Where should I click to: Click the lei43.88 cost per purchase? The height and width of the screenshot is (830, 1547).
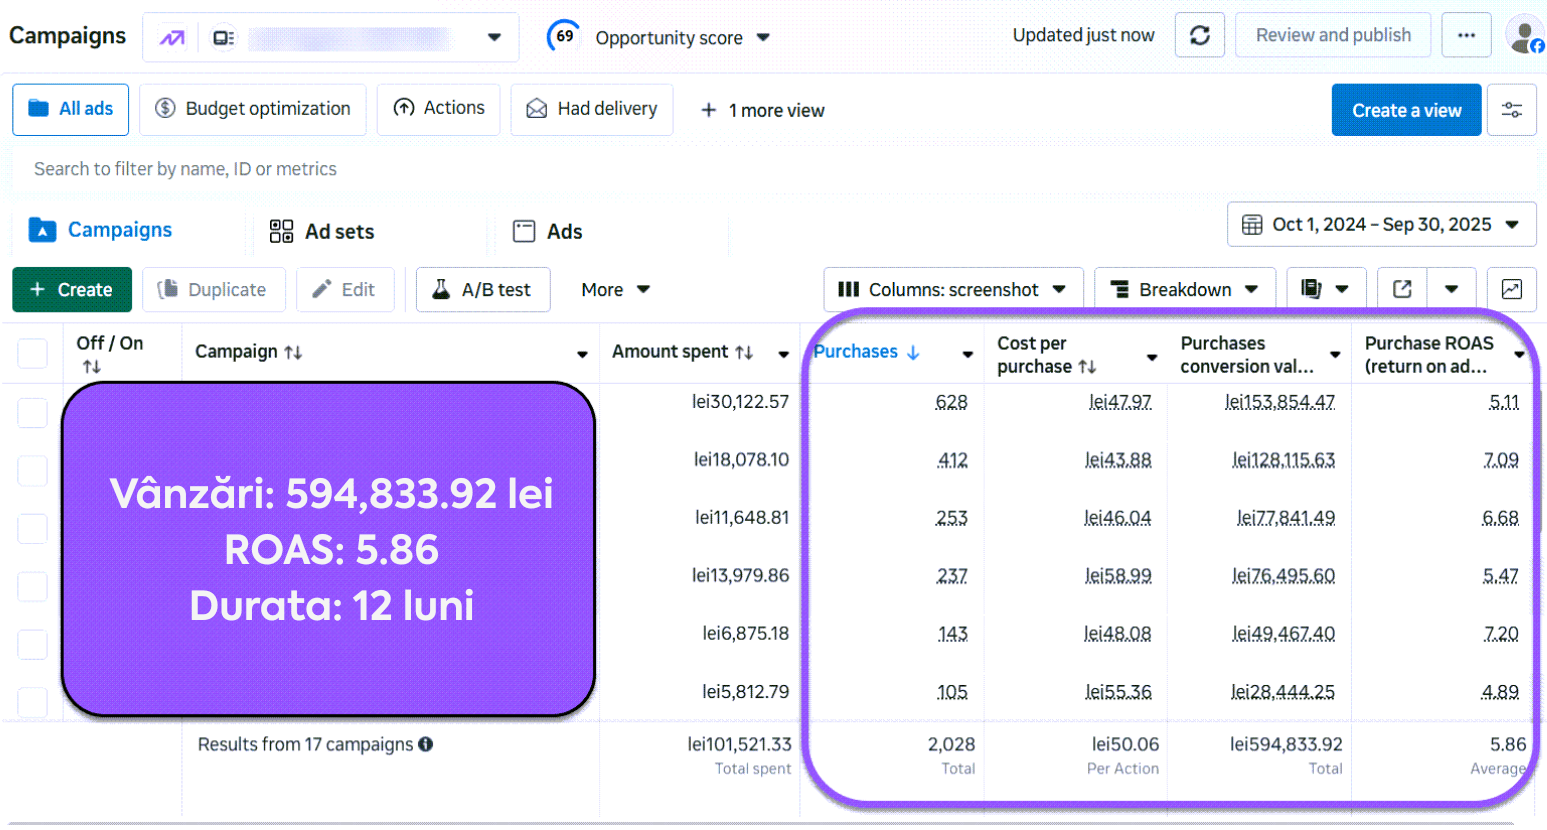pos(1118,460)
